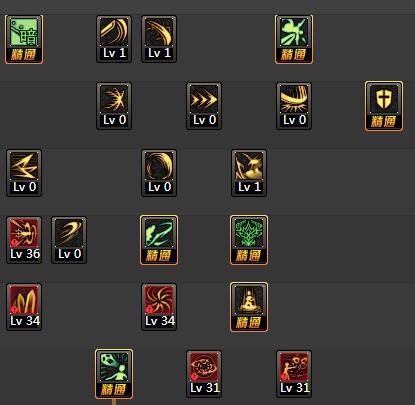Image resolution: width=415 pixels, height=405 pixels.
Task: Select the downward sweep Lv 0 skill
Action: 294,106
